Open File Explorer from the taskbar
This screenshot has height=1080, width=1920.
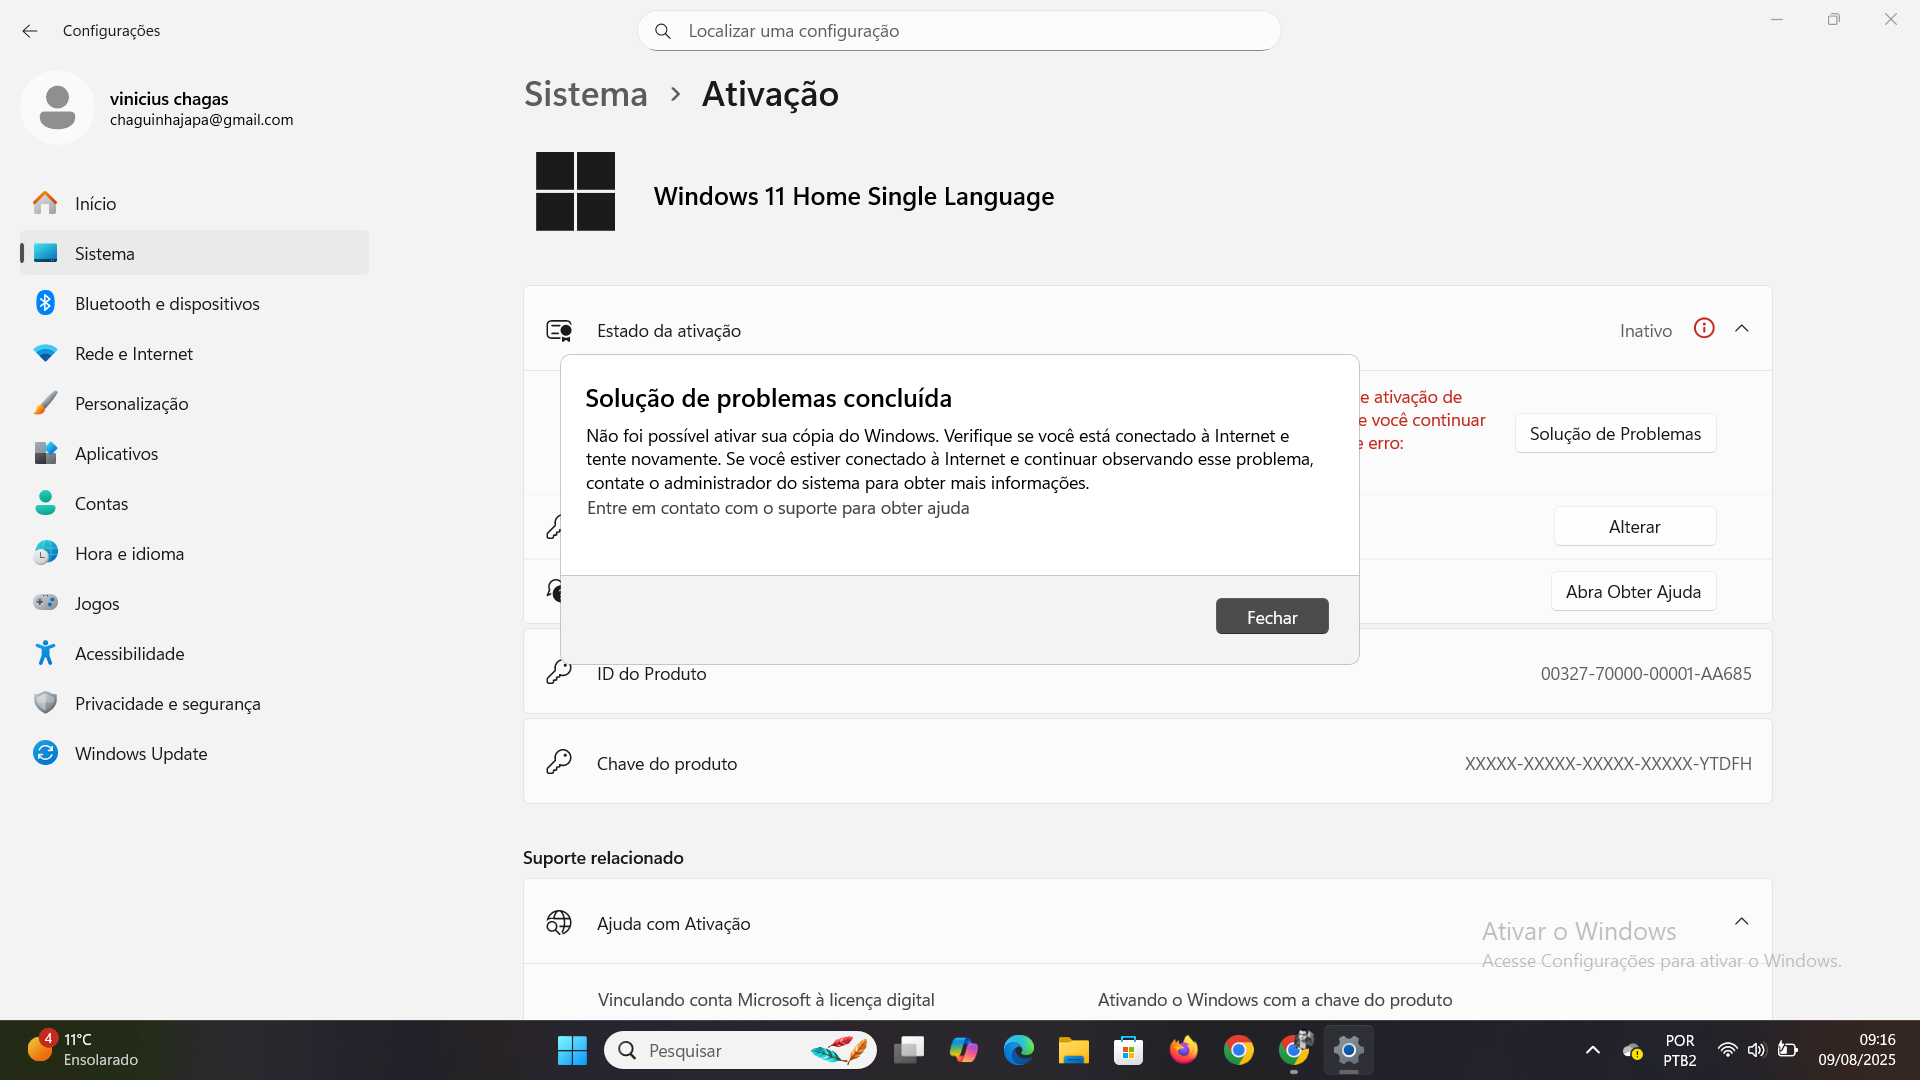[x=1074, y=1050]
